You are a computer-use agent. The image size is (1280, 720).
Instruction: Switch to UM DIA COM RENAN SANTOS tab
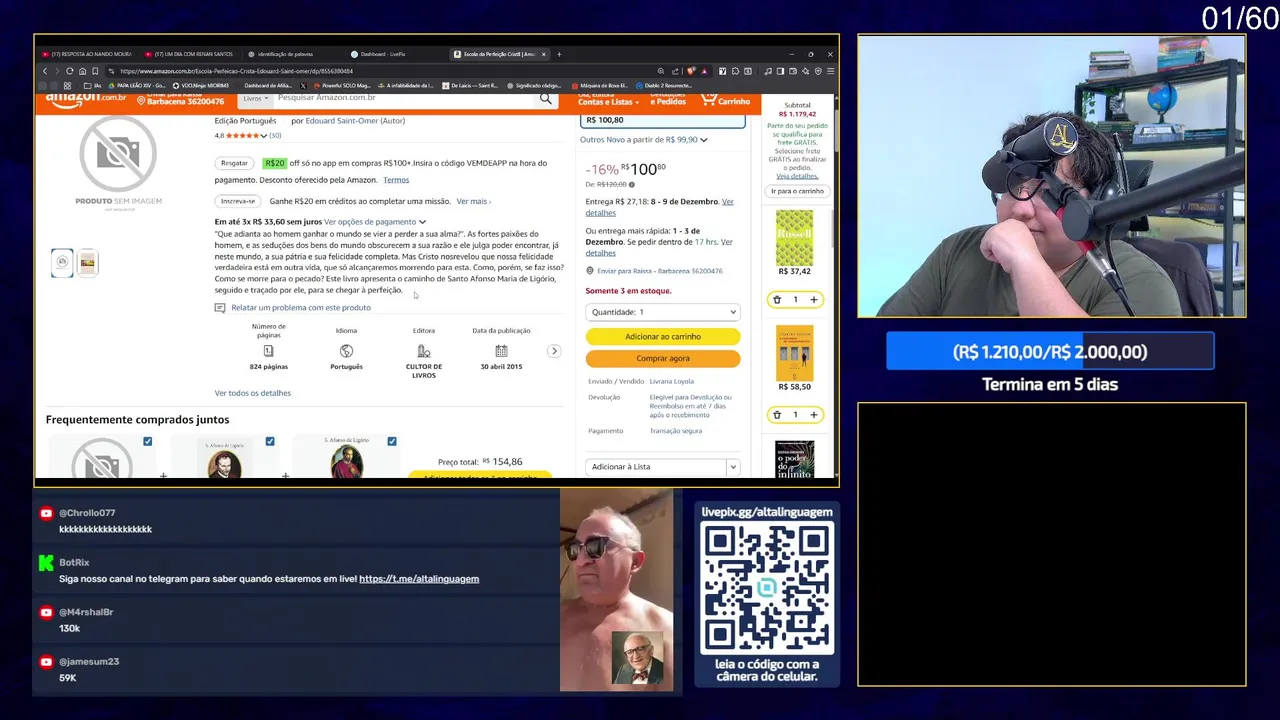coord(190,54)
